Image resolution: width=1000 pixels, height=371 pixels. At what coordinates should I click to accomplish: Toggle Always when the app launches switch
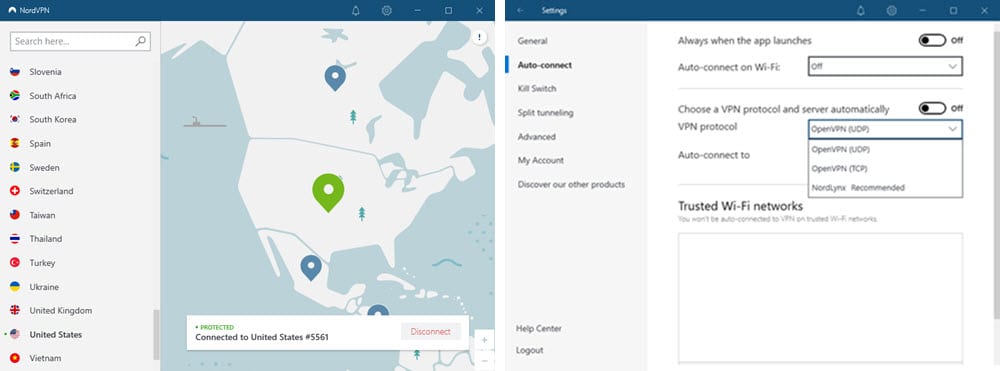click(x=932, y=41)
